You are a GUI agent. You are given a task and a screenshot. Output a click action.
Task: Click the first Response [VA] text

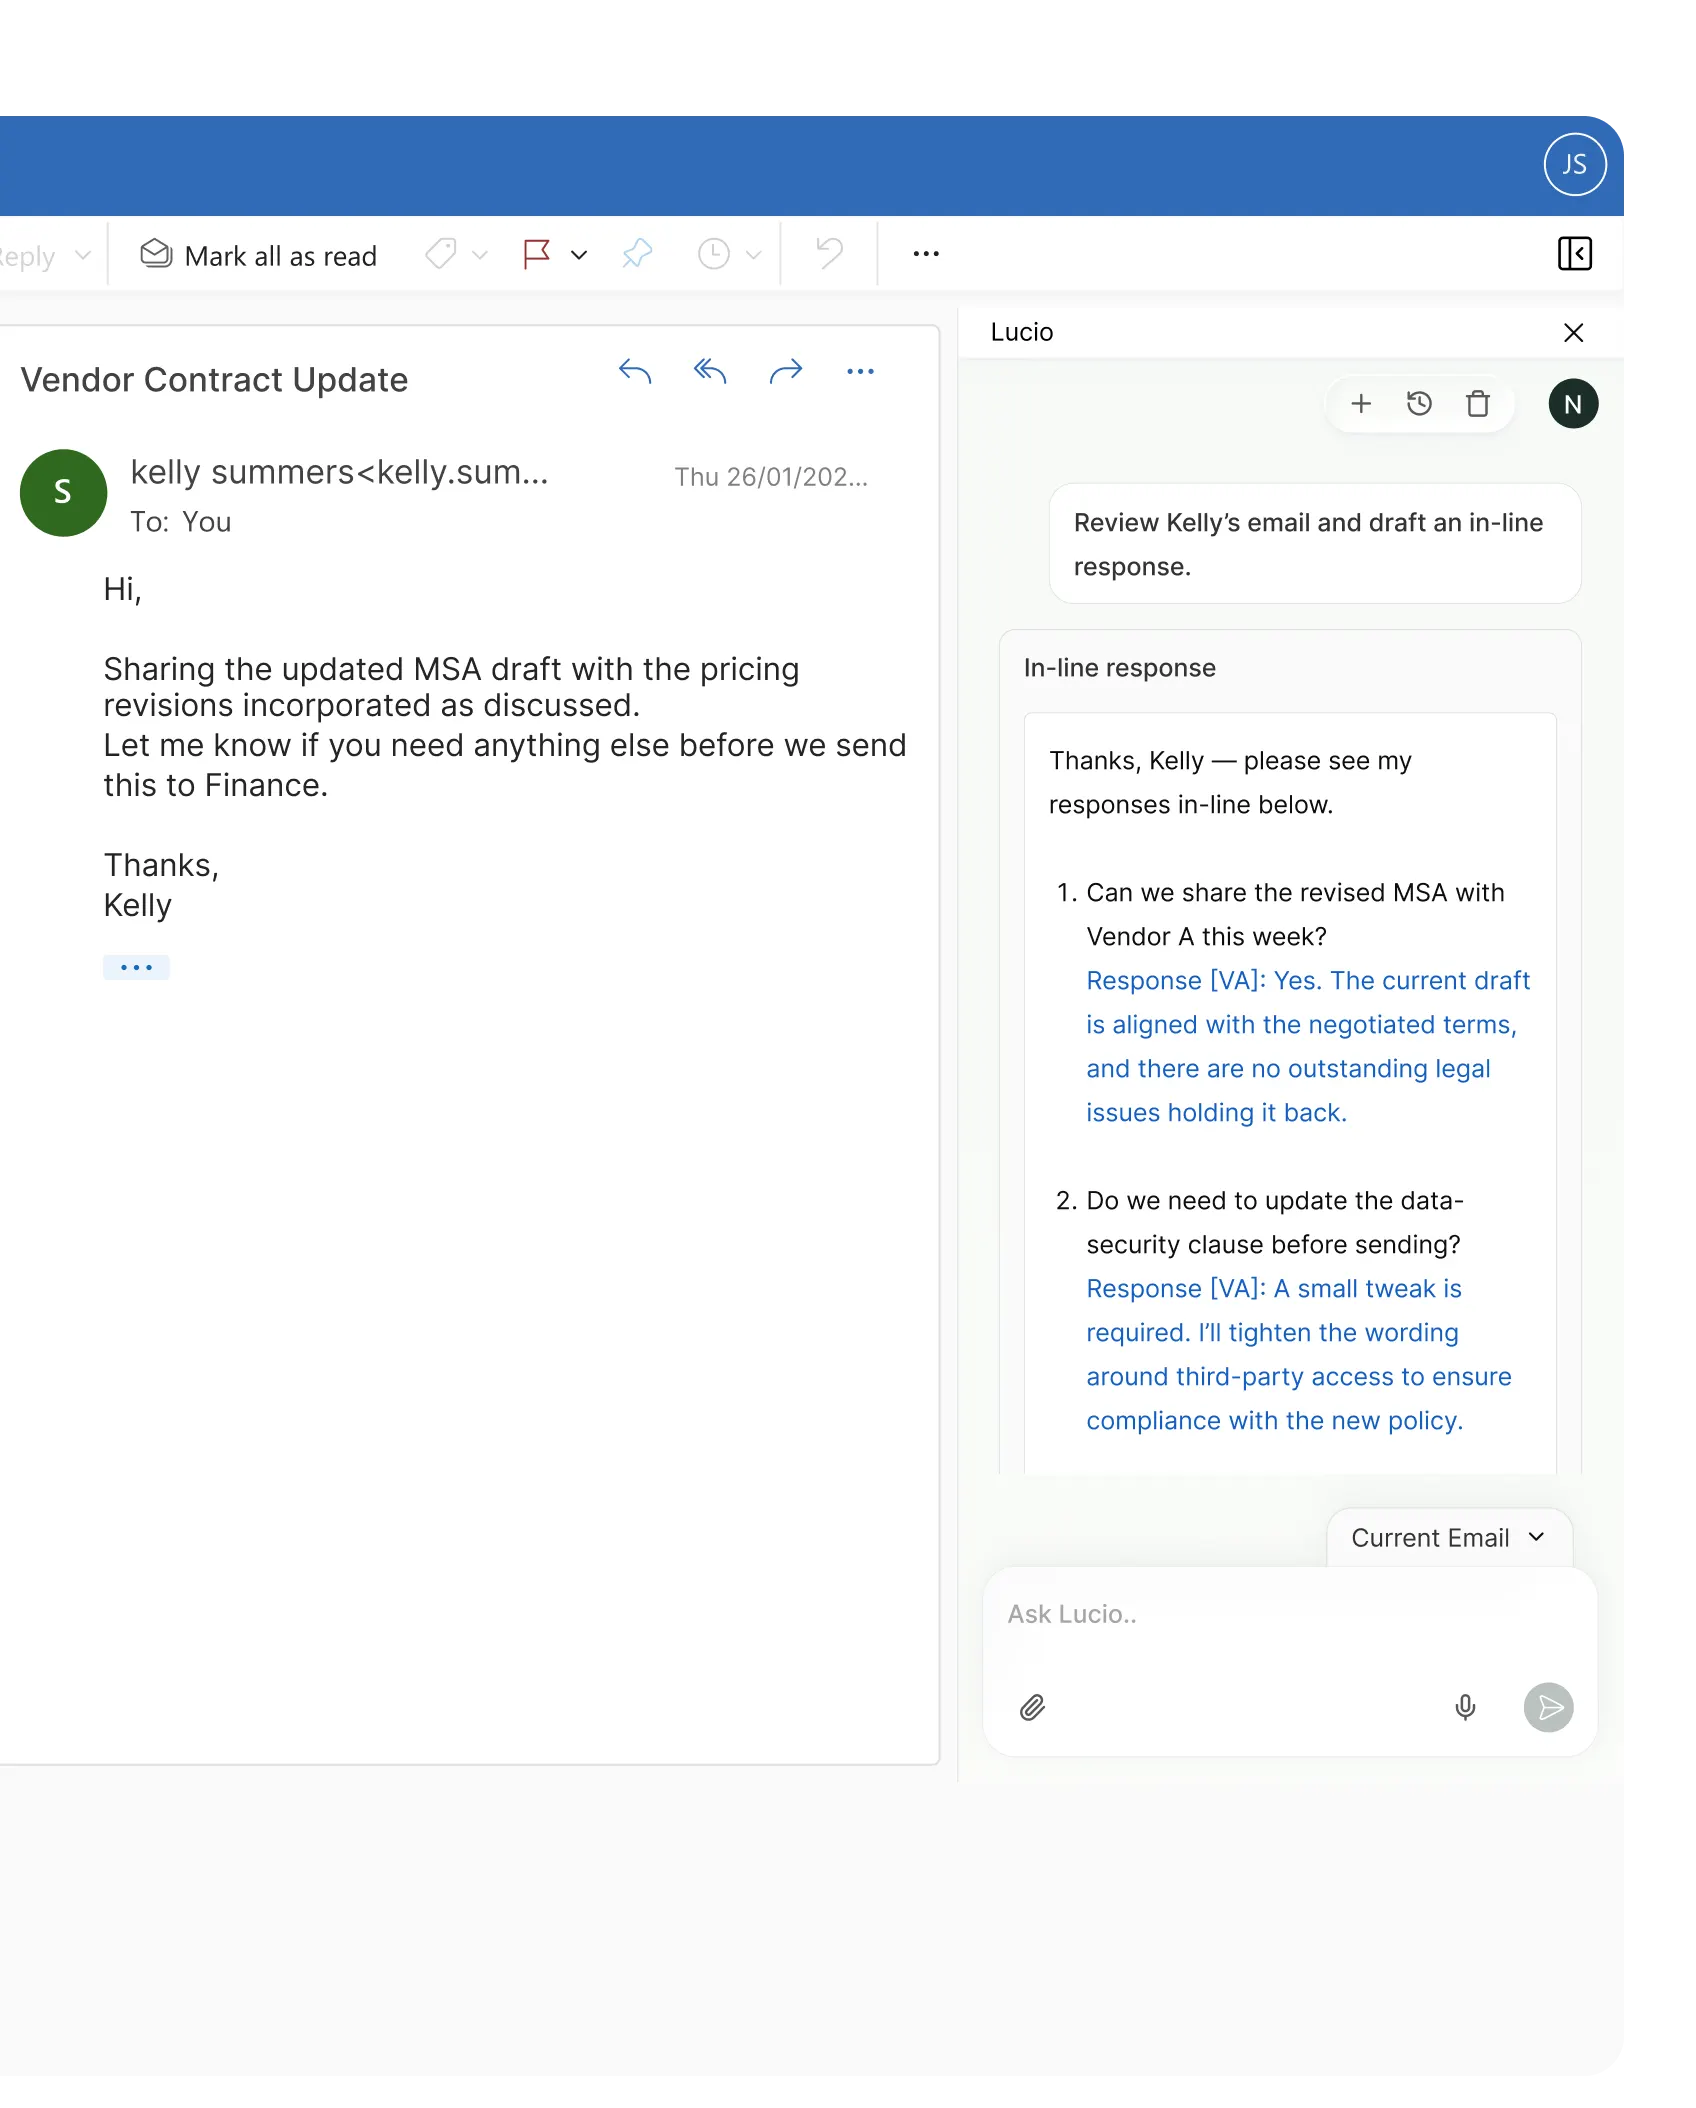tap(1308, 1046)
